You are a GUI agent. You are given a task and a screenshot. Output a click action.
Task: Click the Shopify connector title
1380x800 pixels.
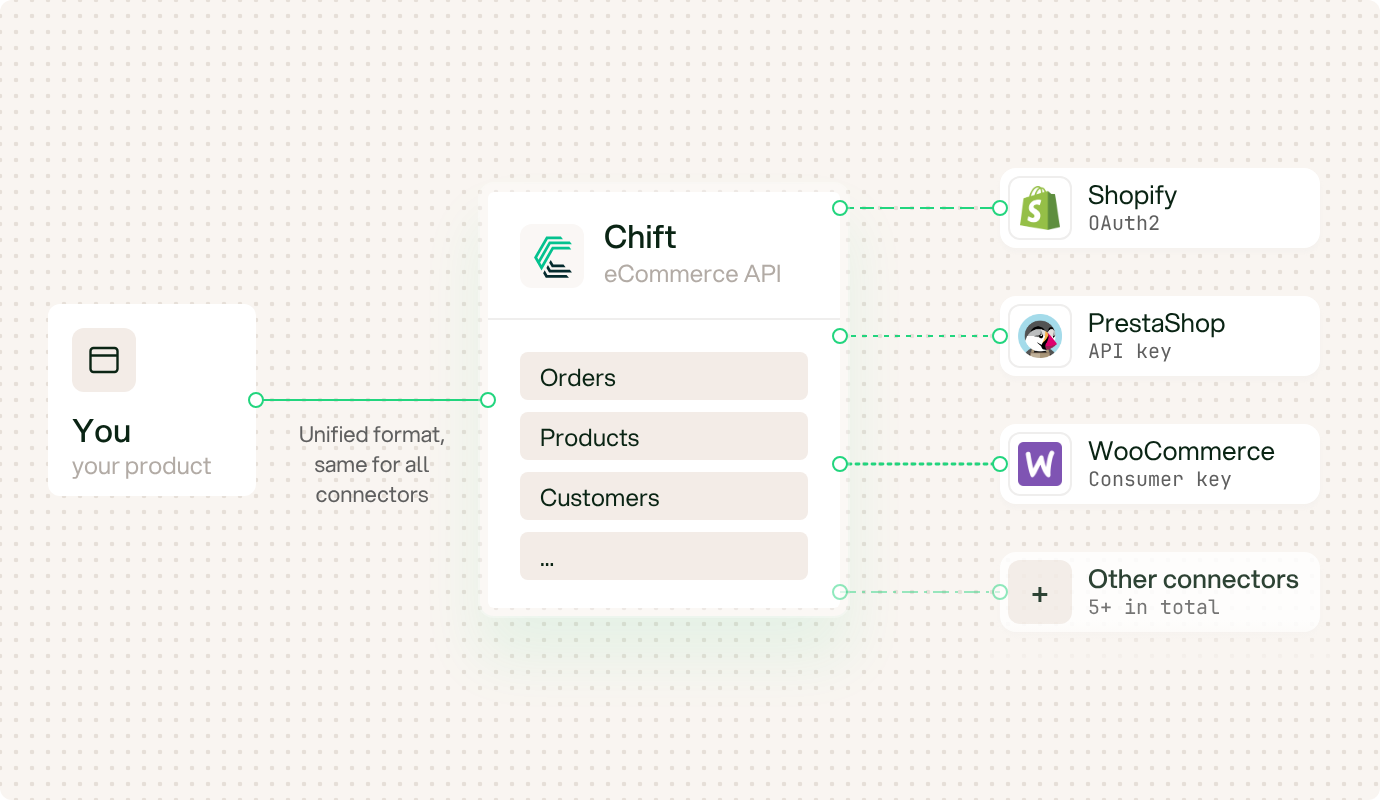[x=1132, y=195]
